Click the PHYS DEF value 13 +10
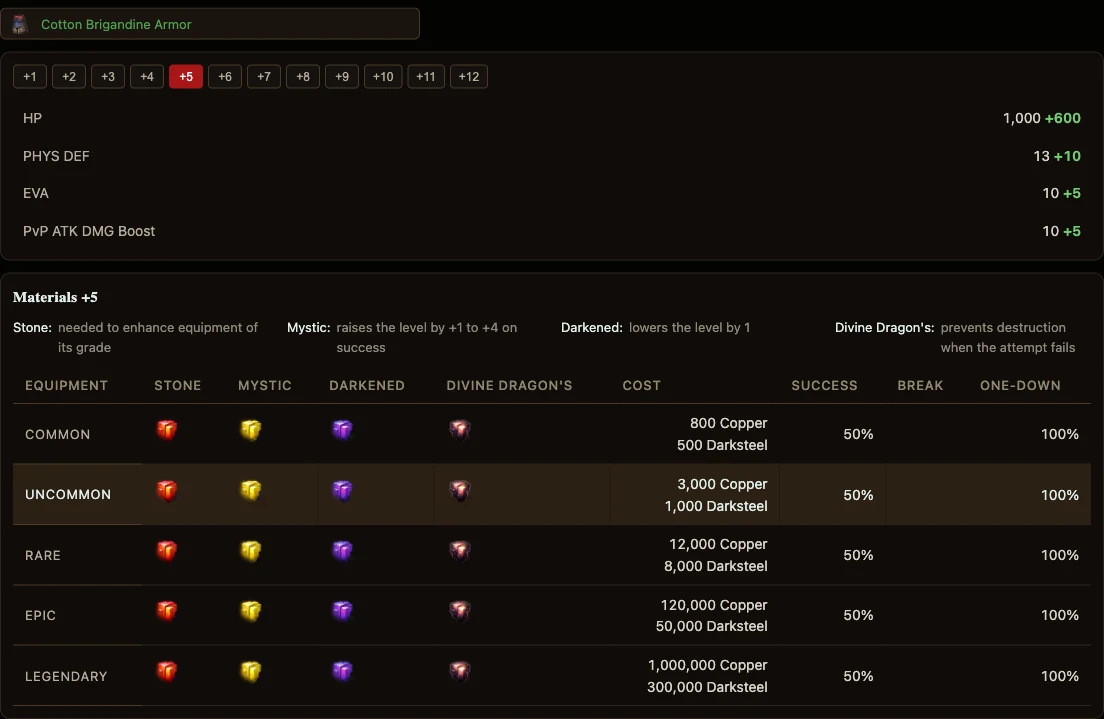This screenshot has width=1104, height=719. point(1057,156)
